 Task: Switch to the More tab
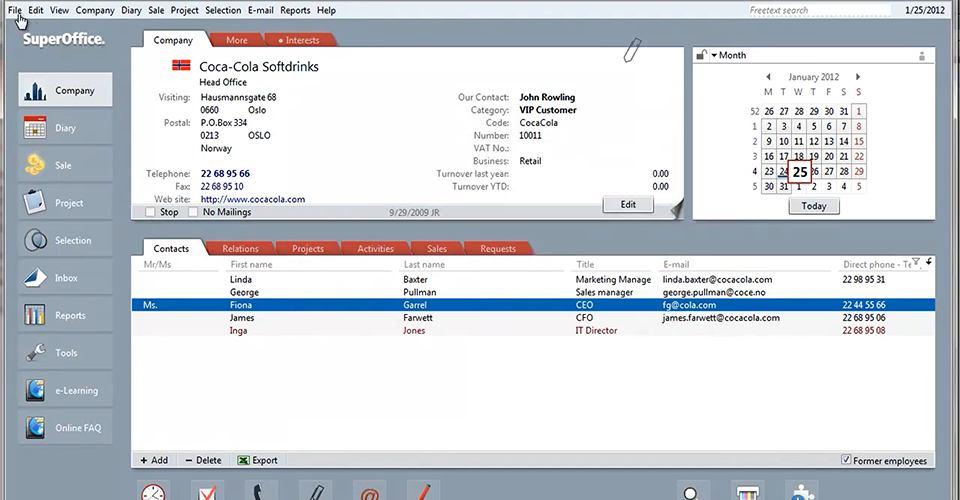[x=237, y=40]
